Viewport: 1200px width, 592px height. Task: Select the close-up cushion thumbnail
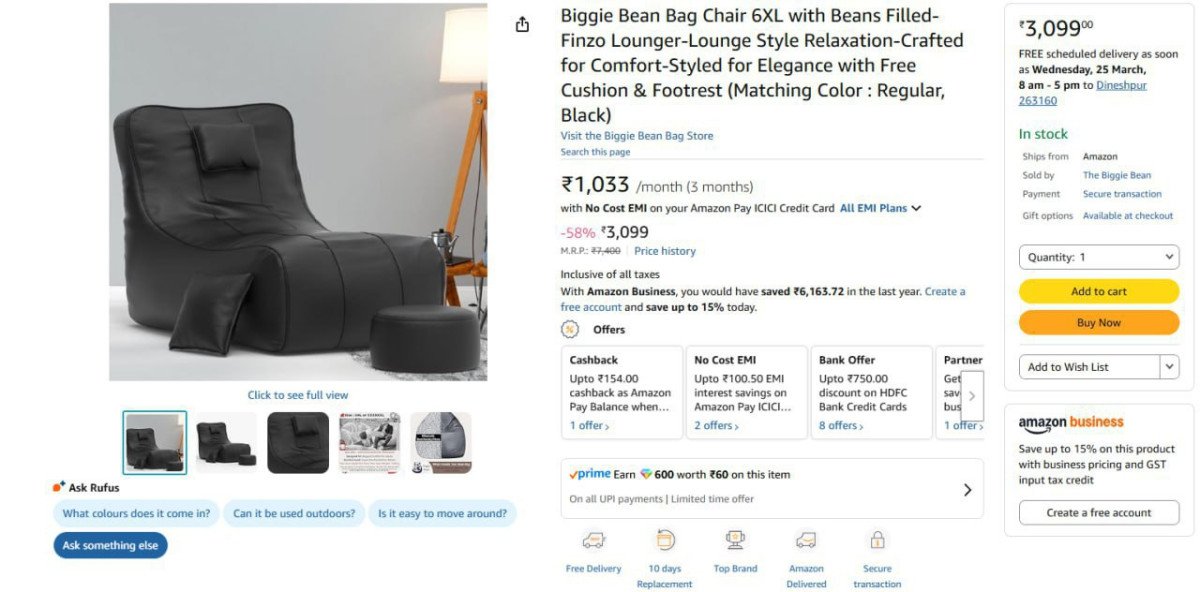coord(298,442)
